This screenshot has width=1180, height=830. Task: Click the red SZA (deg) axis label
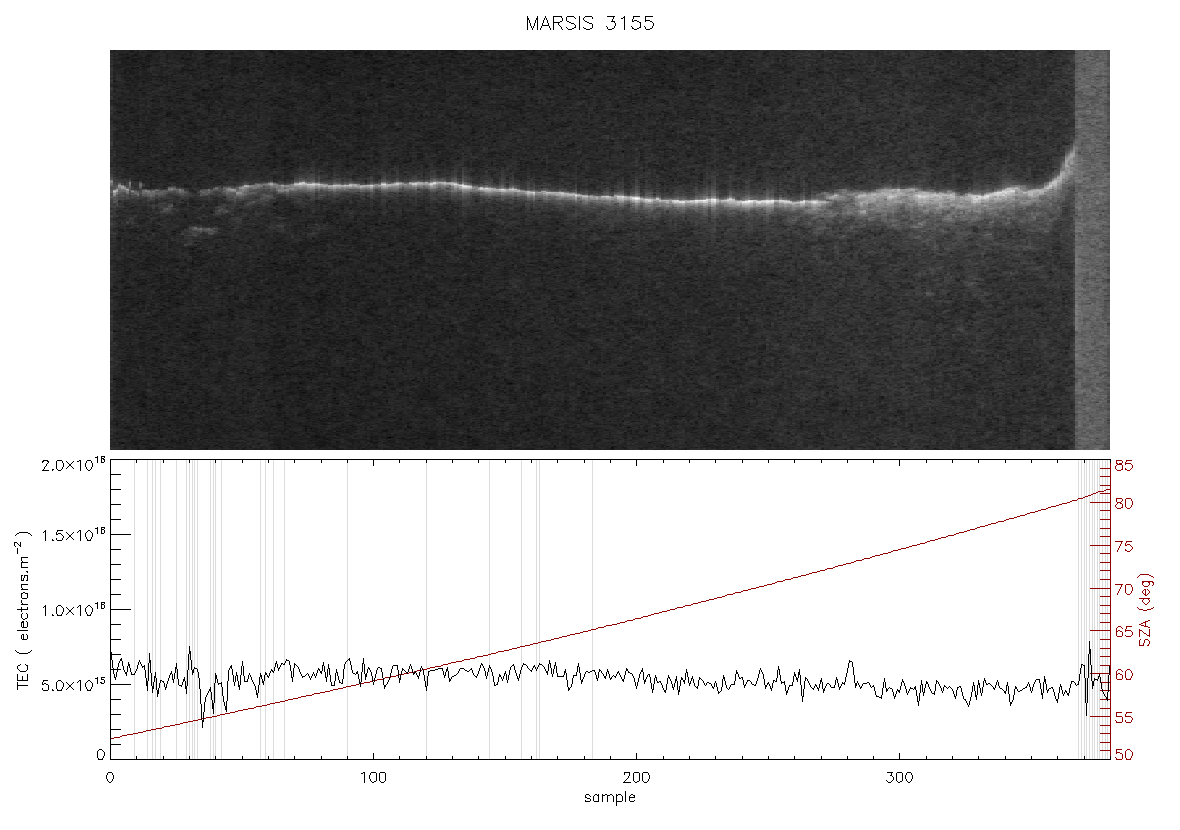1145,610
